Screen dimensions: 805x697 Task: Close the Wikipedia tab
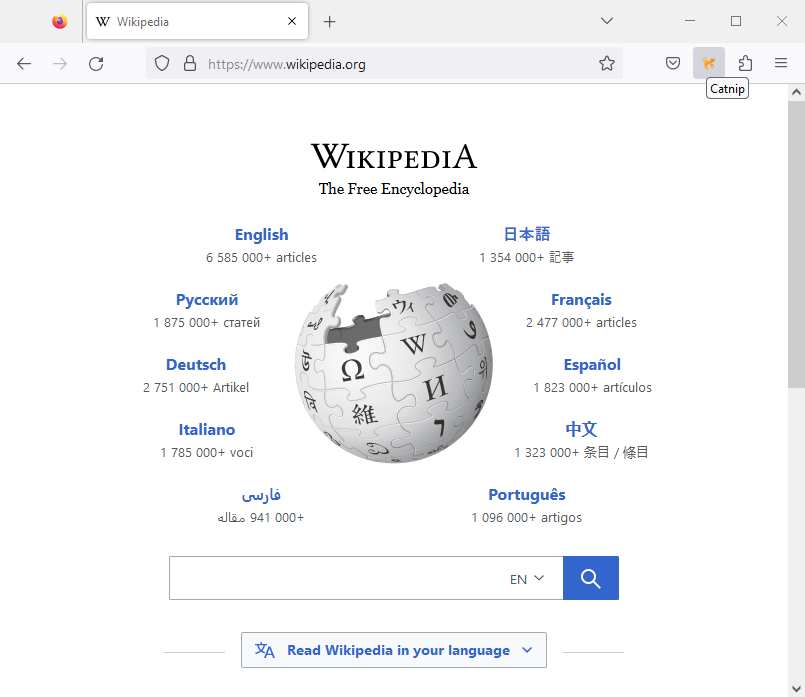click(292, 21)
